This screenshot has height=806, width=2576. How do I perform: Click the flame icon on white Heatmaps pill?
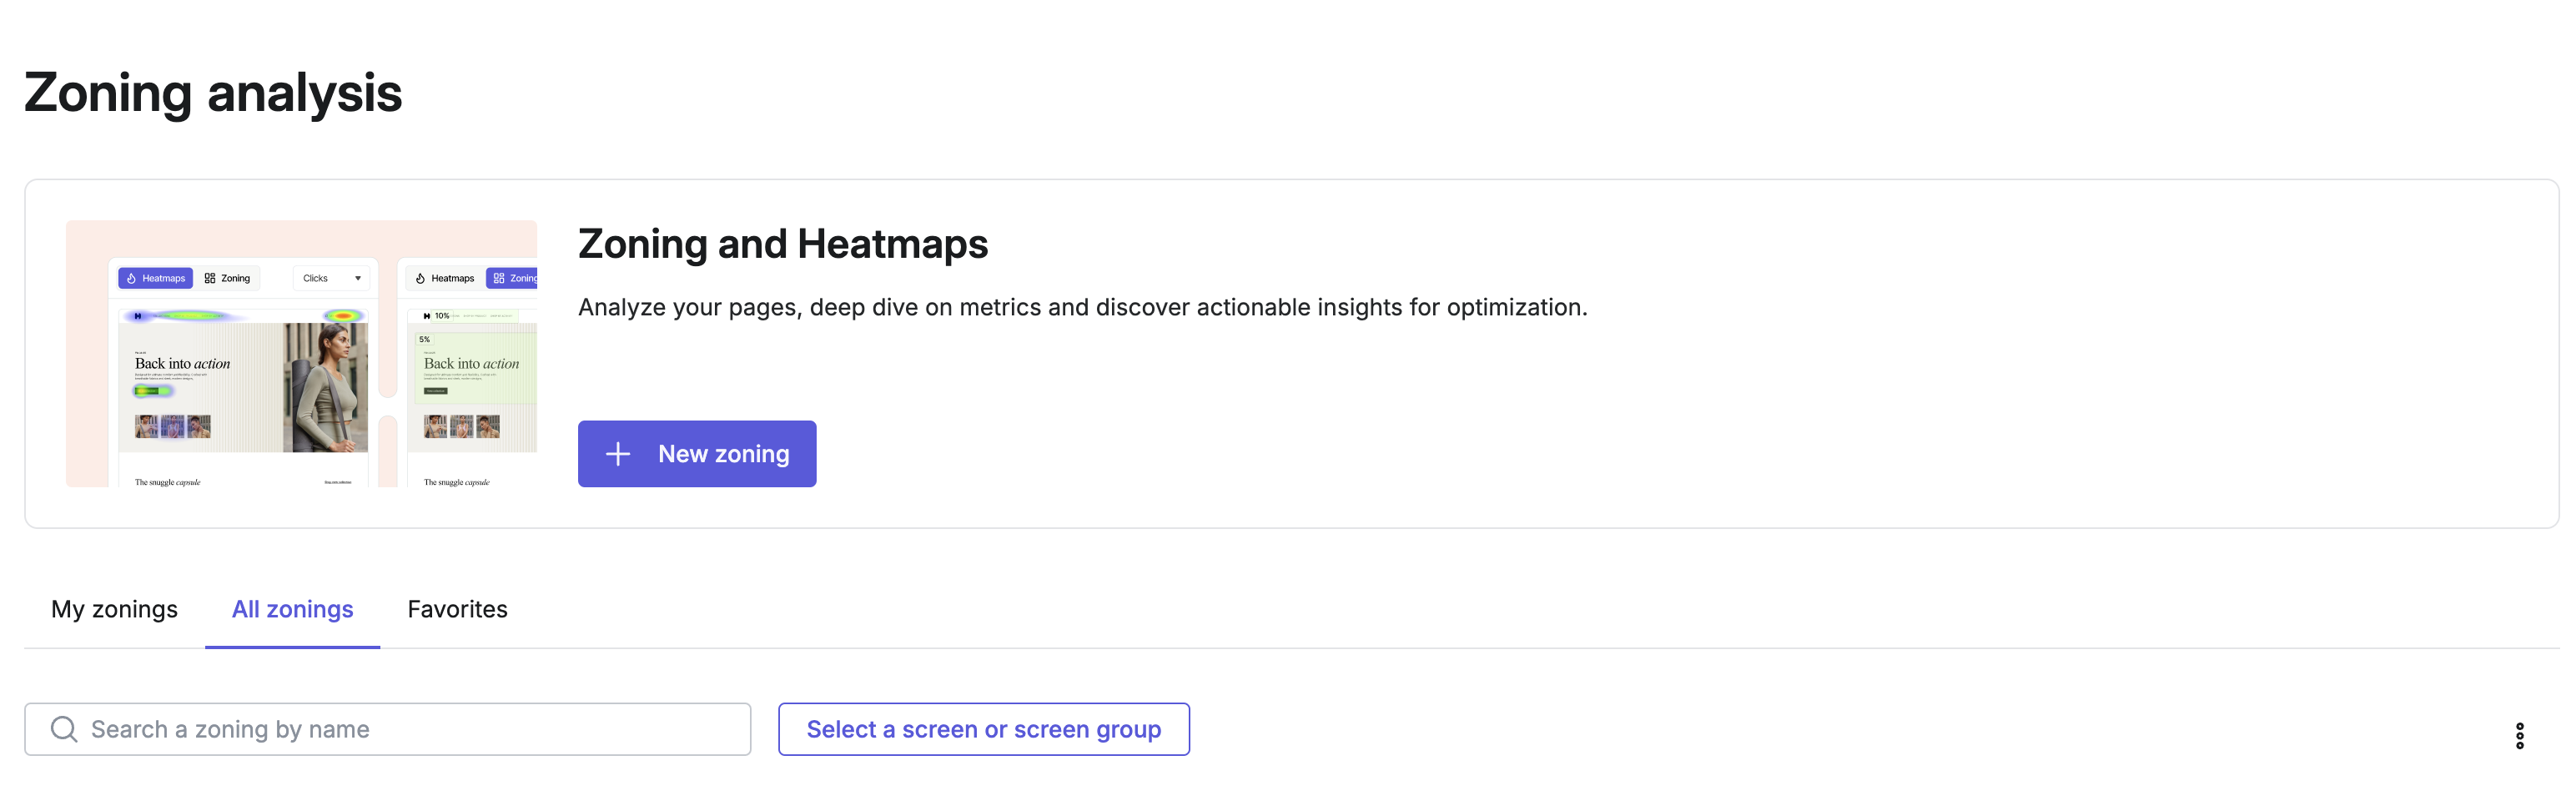(420, 278)
